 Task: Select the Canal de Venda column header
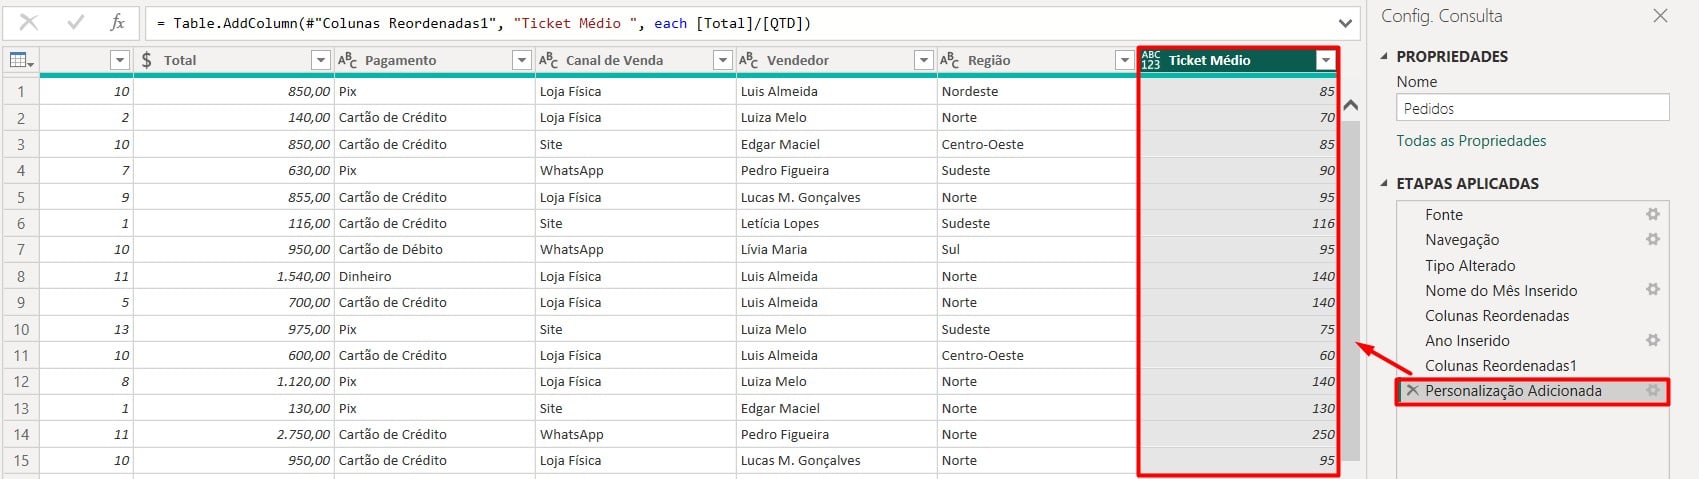(636, 60)
